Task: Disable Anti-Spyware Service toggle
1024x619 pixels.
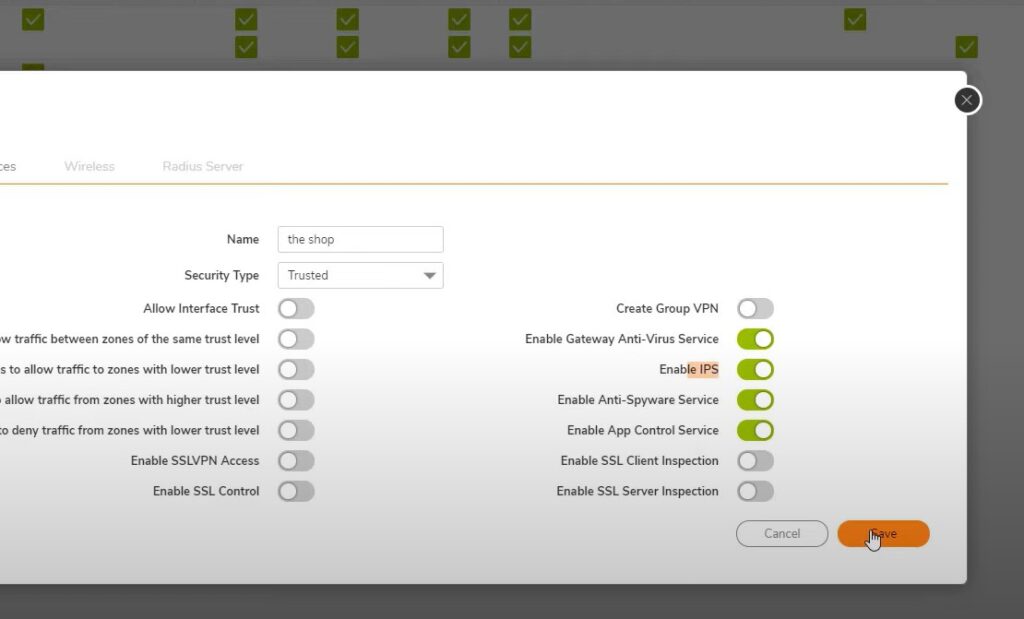Action: (755, 400)
